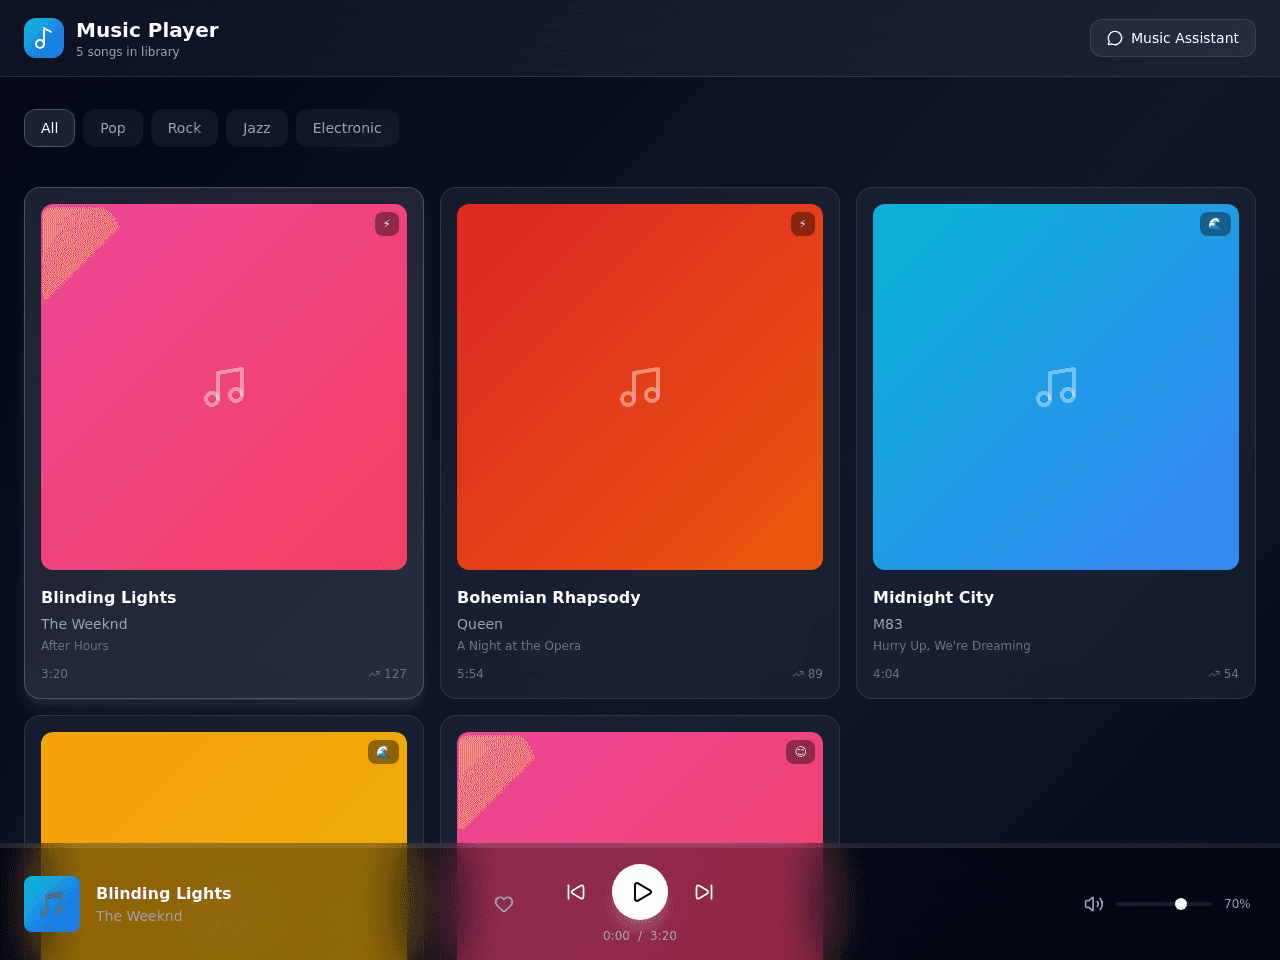This screenshot has width=1280, height=960.
Task: Skip to the next track
Action: coord(704,892)
